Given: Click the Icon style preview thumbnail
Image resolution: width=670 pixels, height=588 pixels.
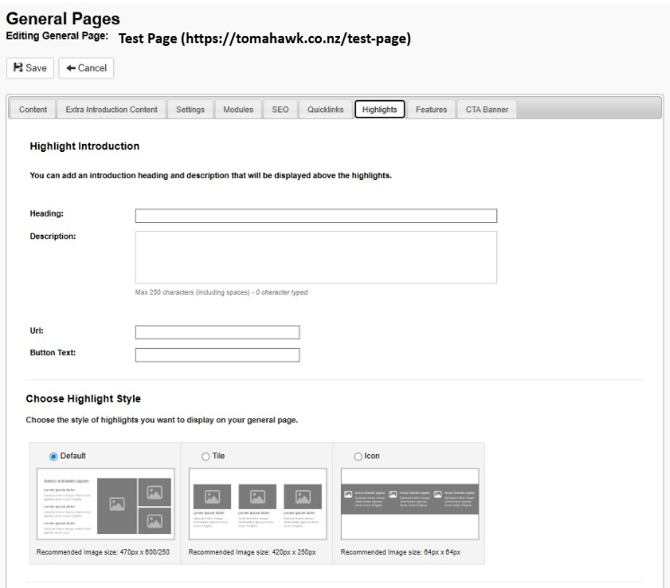Looking at the screenshot, I should [409, 504].
